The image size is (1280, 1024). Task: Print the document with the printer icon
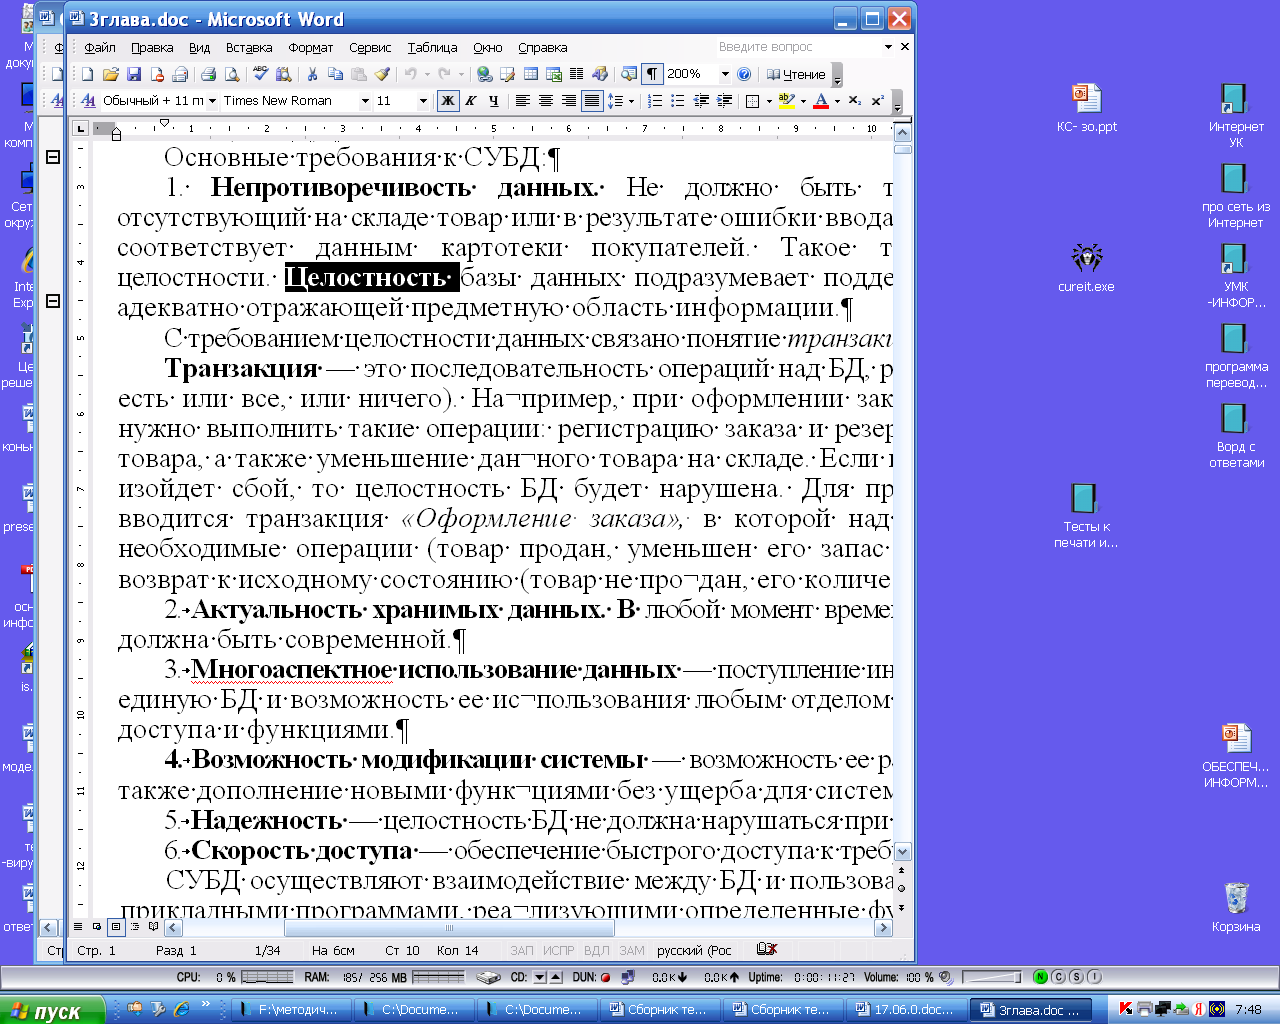(208, 74)
